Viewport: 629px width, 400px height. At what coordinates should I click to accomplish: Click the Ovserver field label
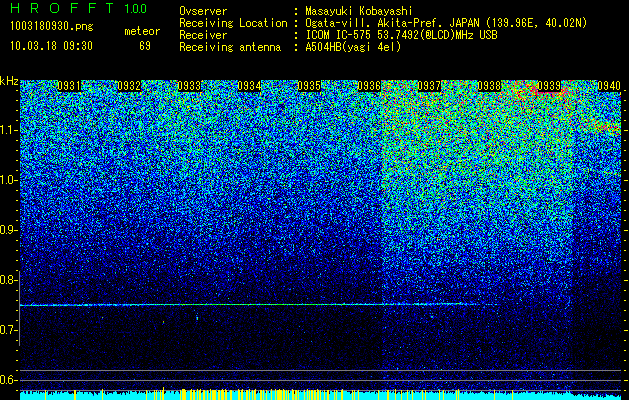pyautogui.click(x=203, y=12)
